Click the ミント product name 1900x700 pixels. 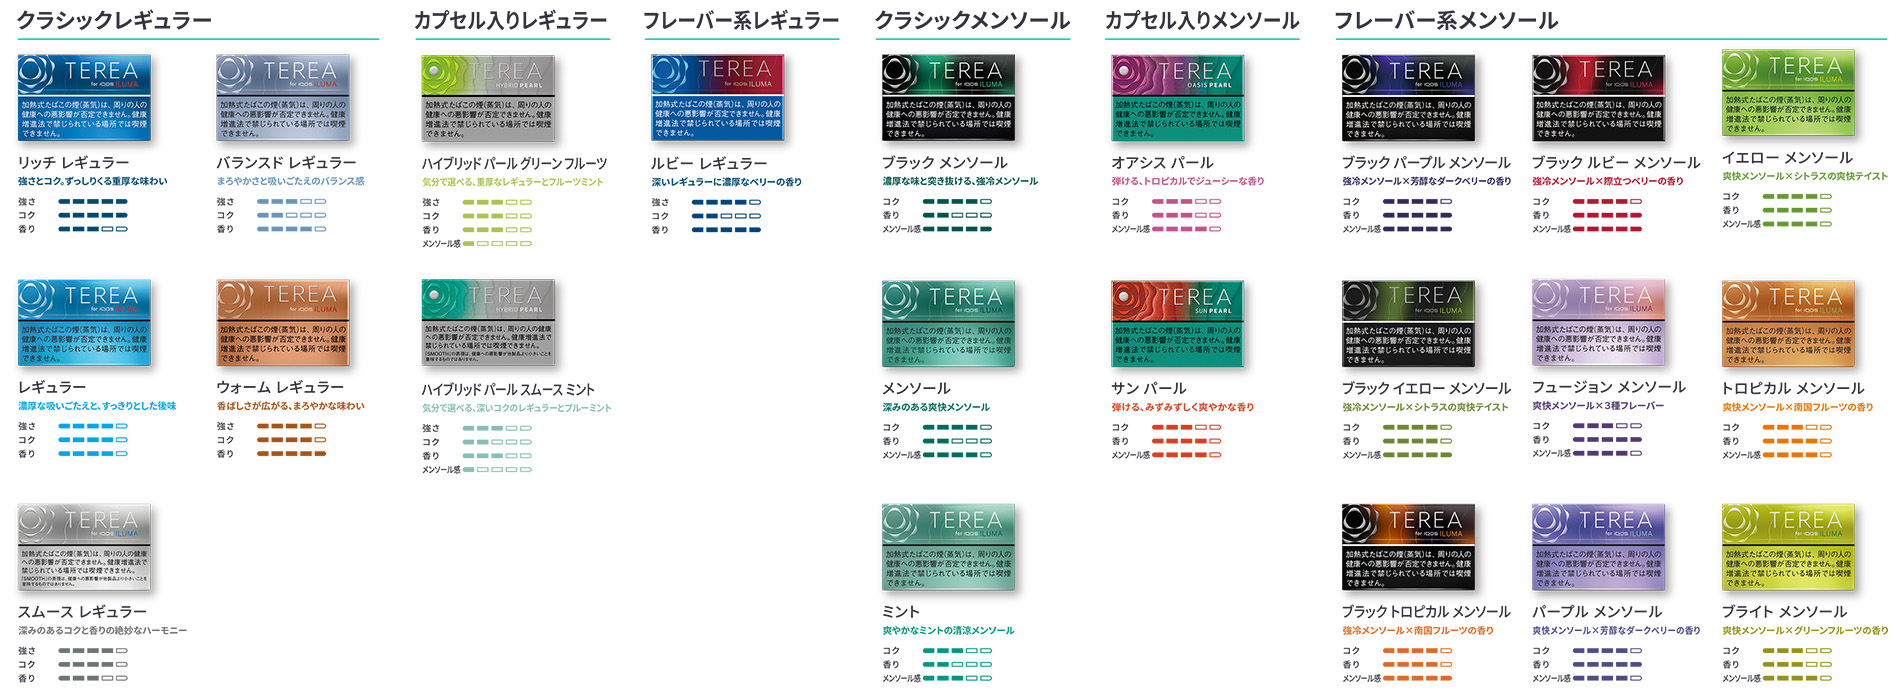pos(900,611)
